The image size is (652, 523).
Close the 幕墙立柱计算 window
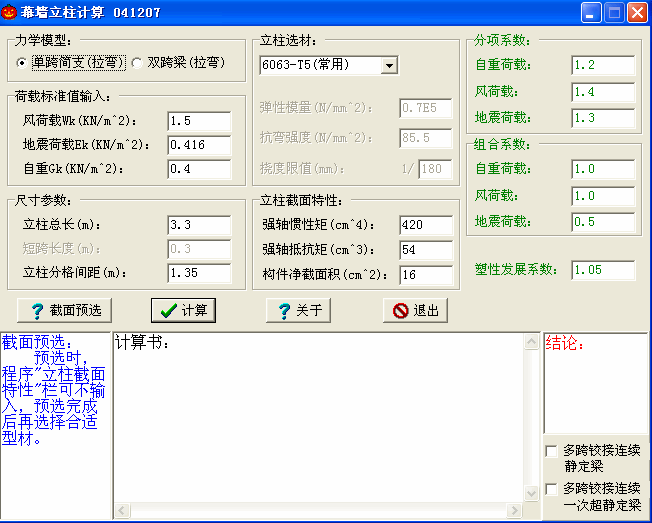637,12
